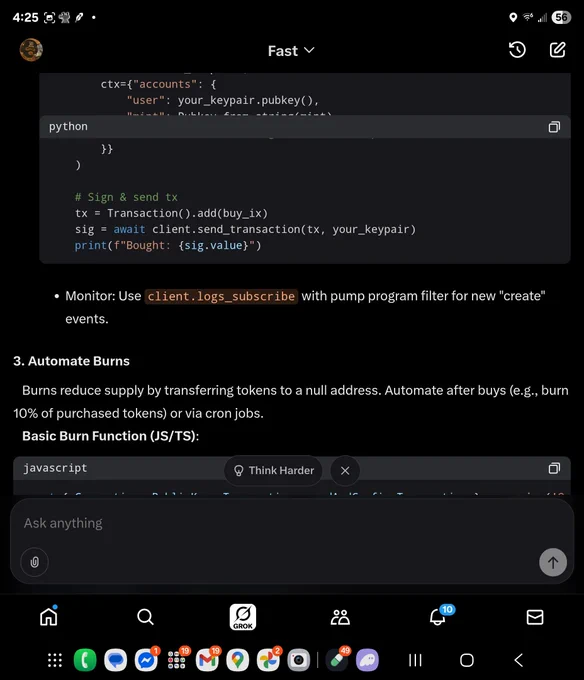This screenshot has height=680, width=584.
Task: Open Notifications bell with 10 badge
Action: [x=439, y=616]
